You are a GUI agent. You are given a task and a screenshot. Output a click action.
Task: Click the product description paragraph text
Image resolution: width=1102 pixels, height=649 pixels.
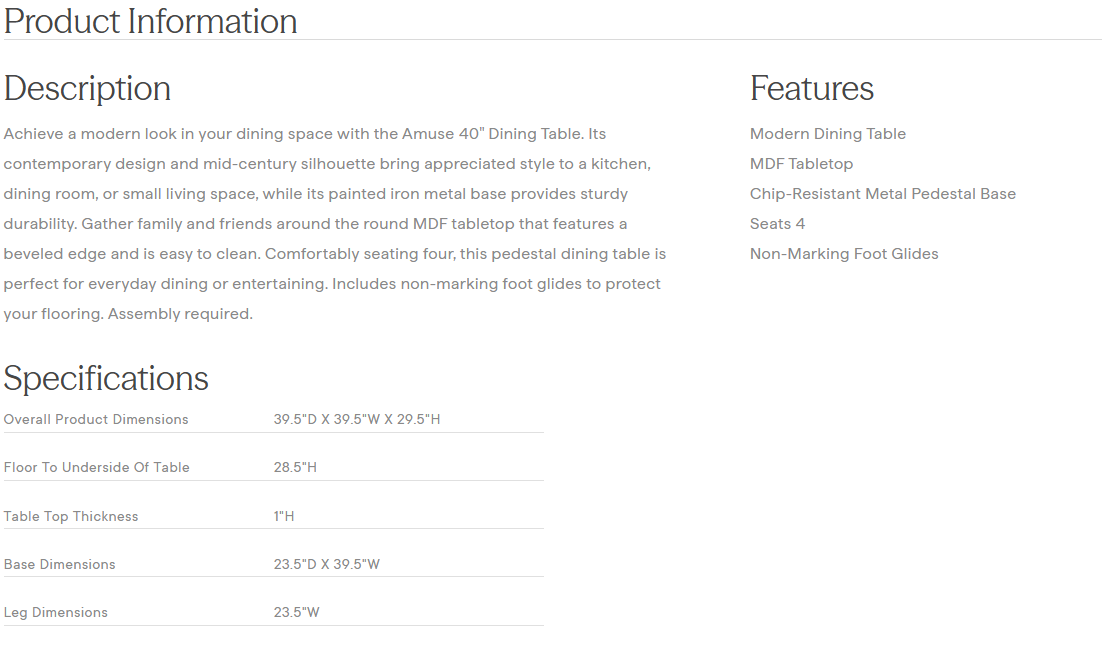tap(332, 224)
